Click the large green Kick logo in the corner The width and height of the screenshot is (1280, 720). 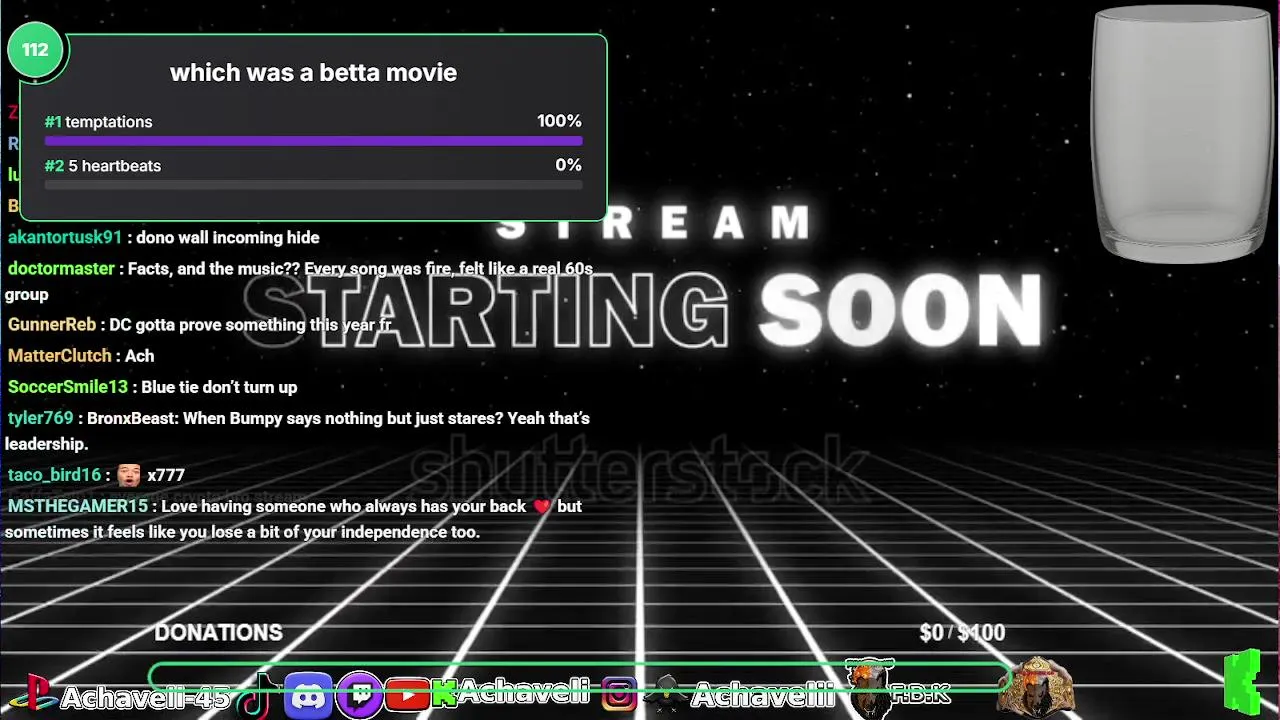[x=1243, y=683]
